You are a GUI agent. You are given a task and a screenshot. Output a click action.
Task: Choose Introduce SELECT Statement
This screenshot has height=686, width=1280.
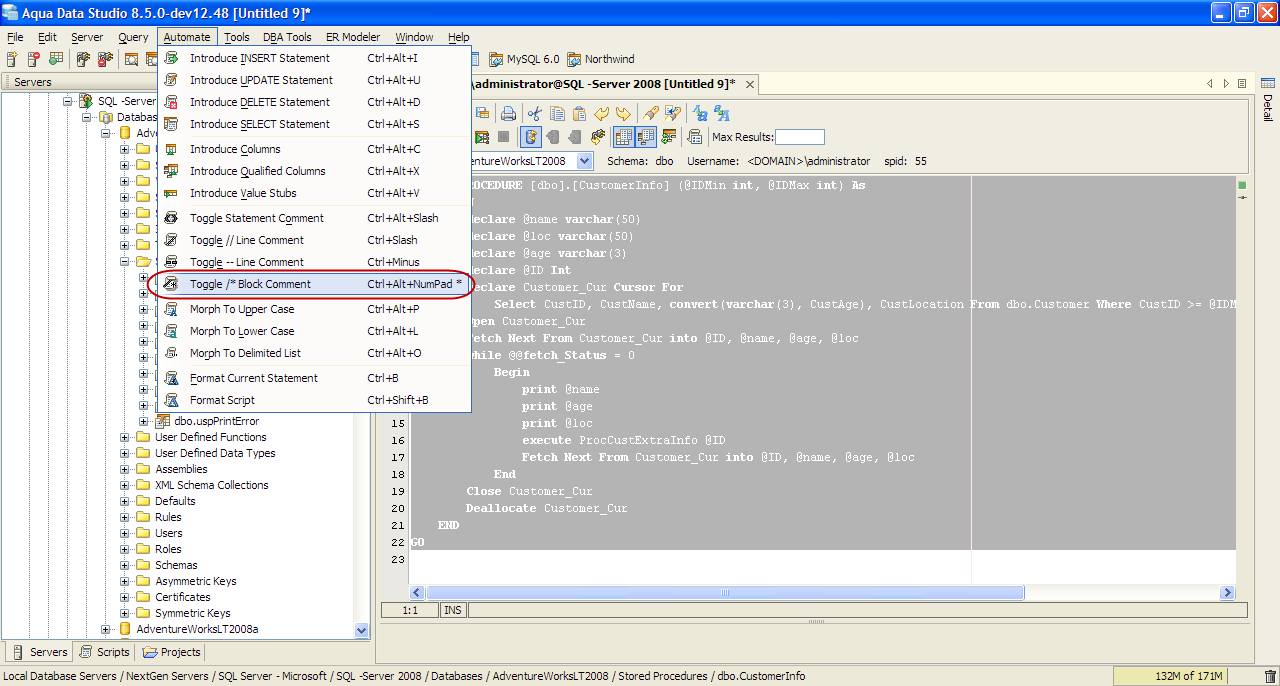point(315,124)
